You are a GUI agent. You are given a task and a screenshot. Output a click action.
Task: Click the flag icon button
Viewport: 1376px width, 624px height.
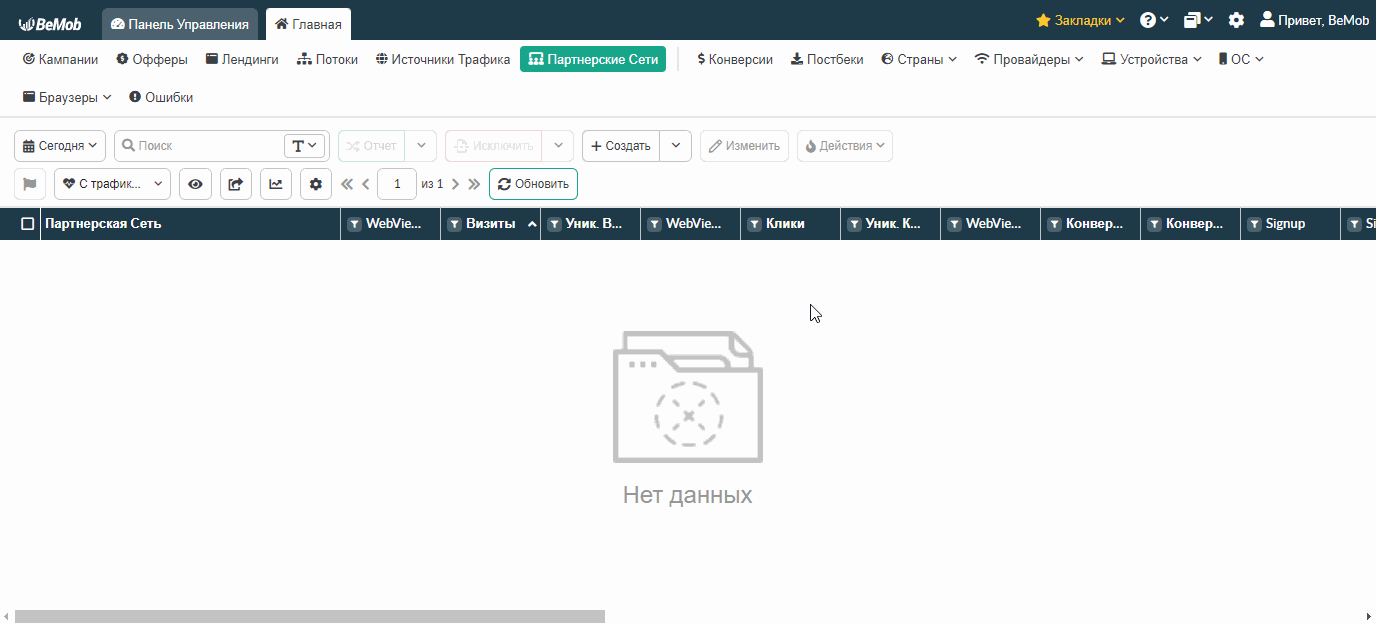pyautogui.click(x=30, y=184)
